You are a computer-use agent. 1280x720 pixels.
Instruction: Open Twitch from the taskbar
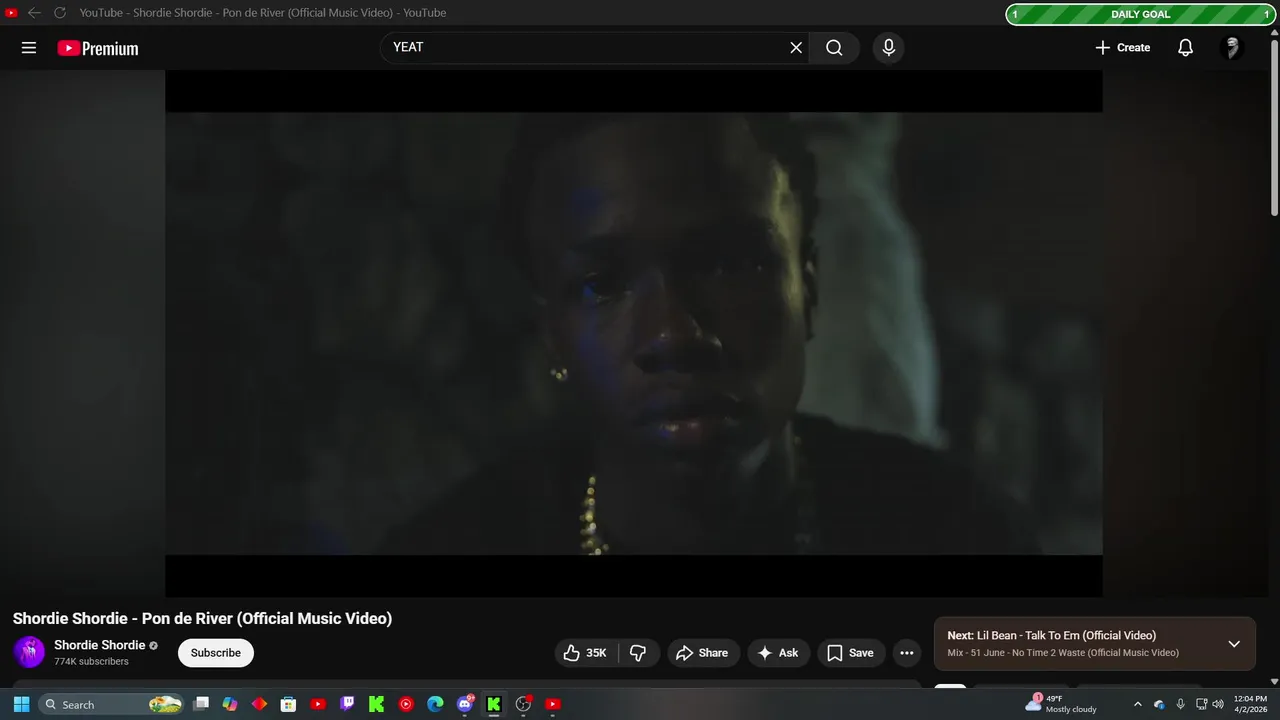(x=347, y=704)
